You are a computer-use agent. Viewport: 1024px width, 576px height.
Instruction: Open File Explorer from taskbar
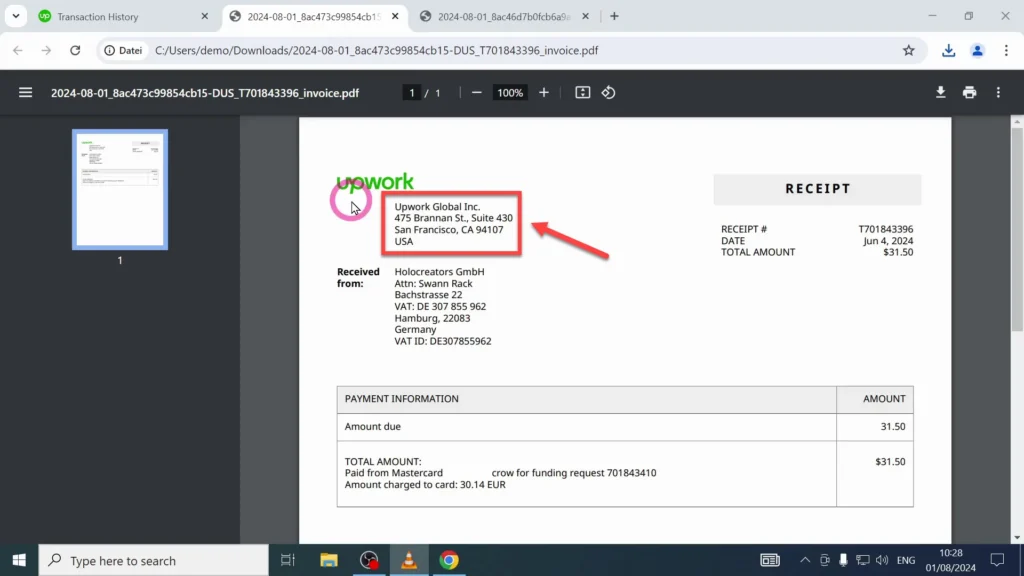tap(328, 560)
